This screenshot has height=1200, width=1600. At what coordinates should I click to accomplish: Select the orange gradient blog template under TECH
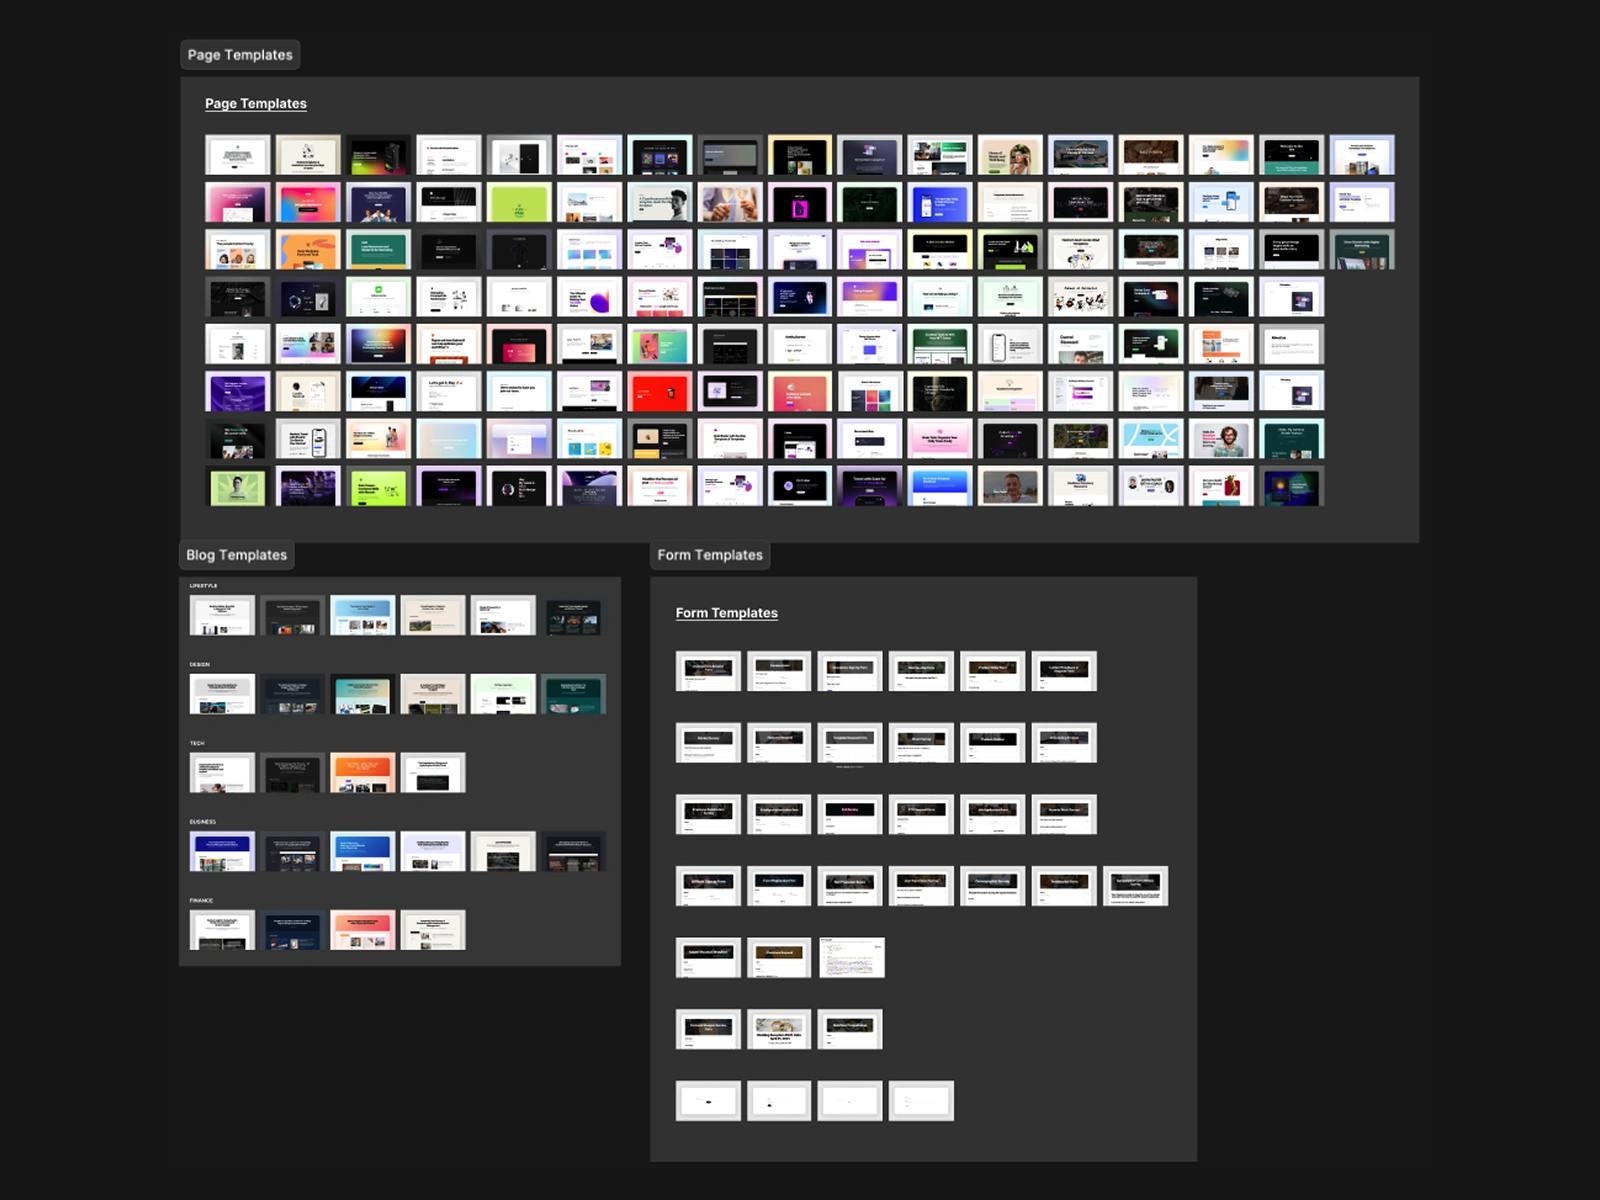coord(363,770)
